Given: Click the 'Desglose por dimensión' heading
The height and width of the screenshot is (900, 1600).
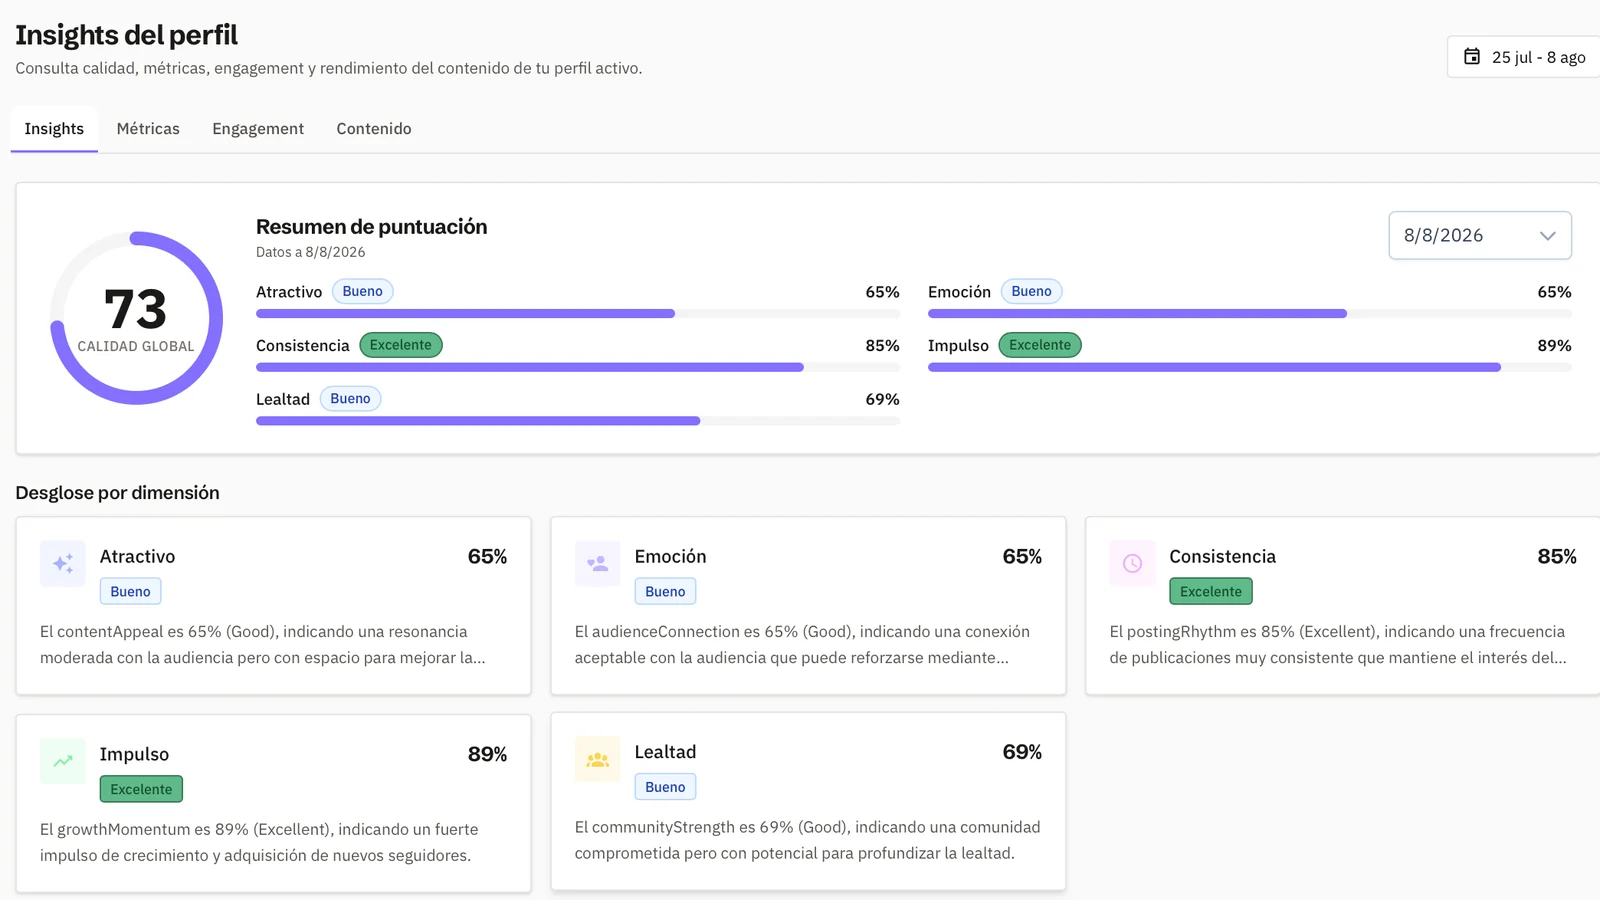Looking at the screenshot, I should point(117,493).
